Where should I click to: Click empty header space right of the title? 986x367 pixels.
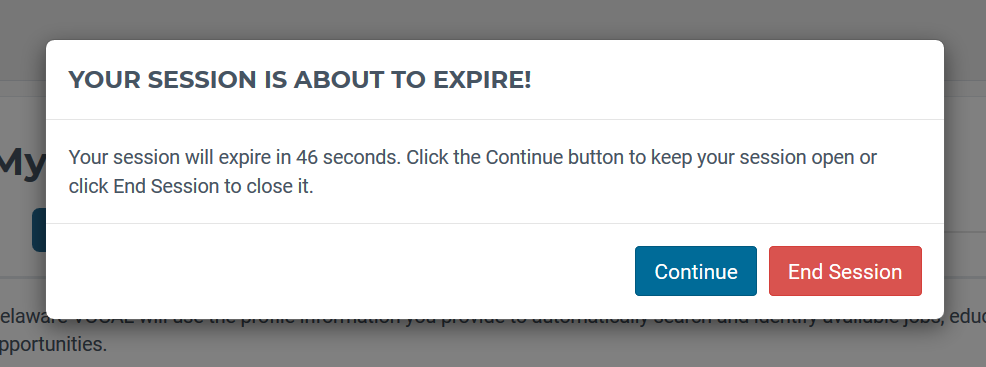[736, 80]
